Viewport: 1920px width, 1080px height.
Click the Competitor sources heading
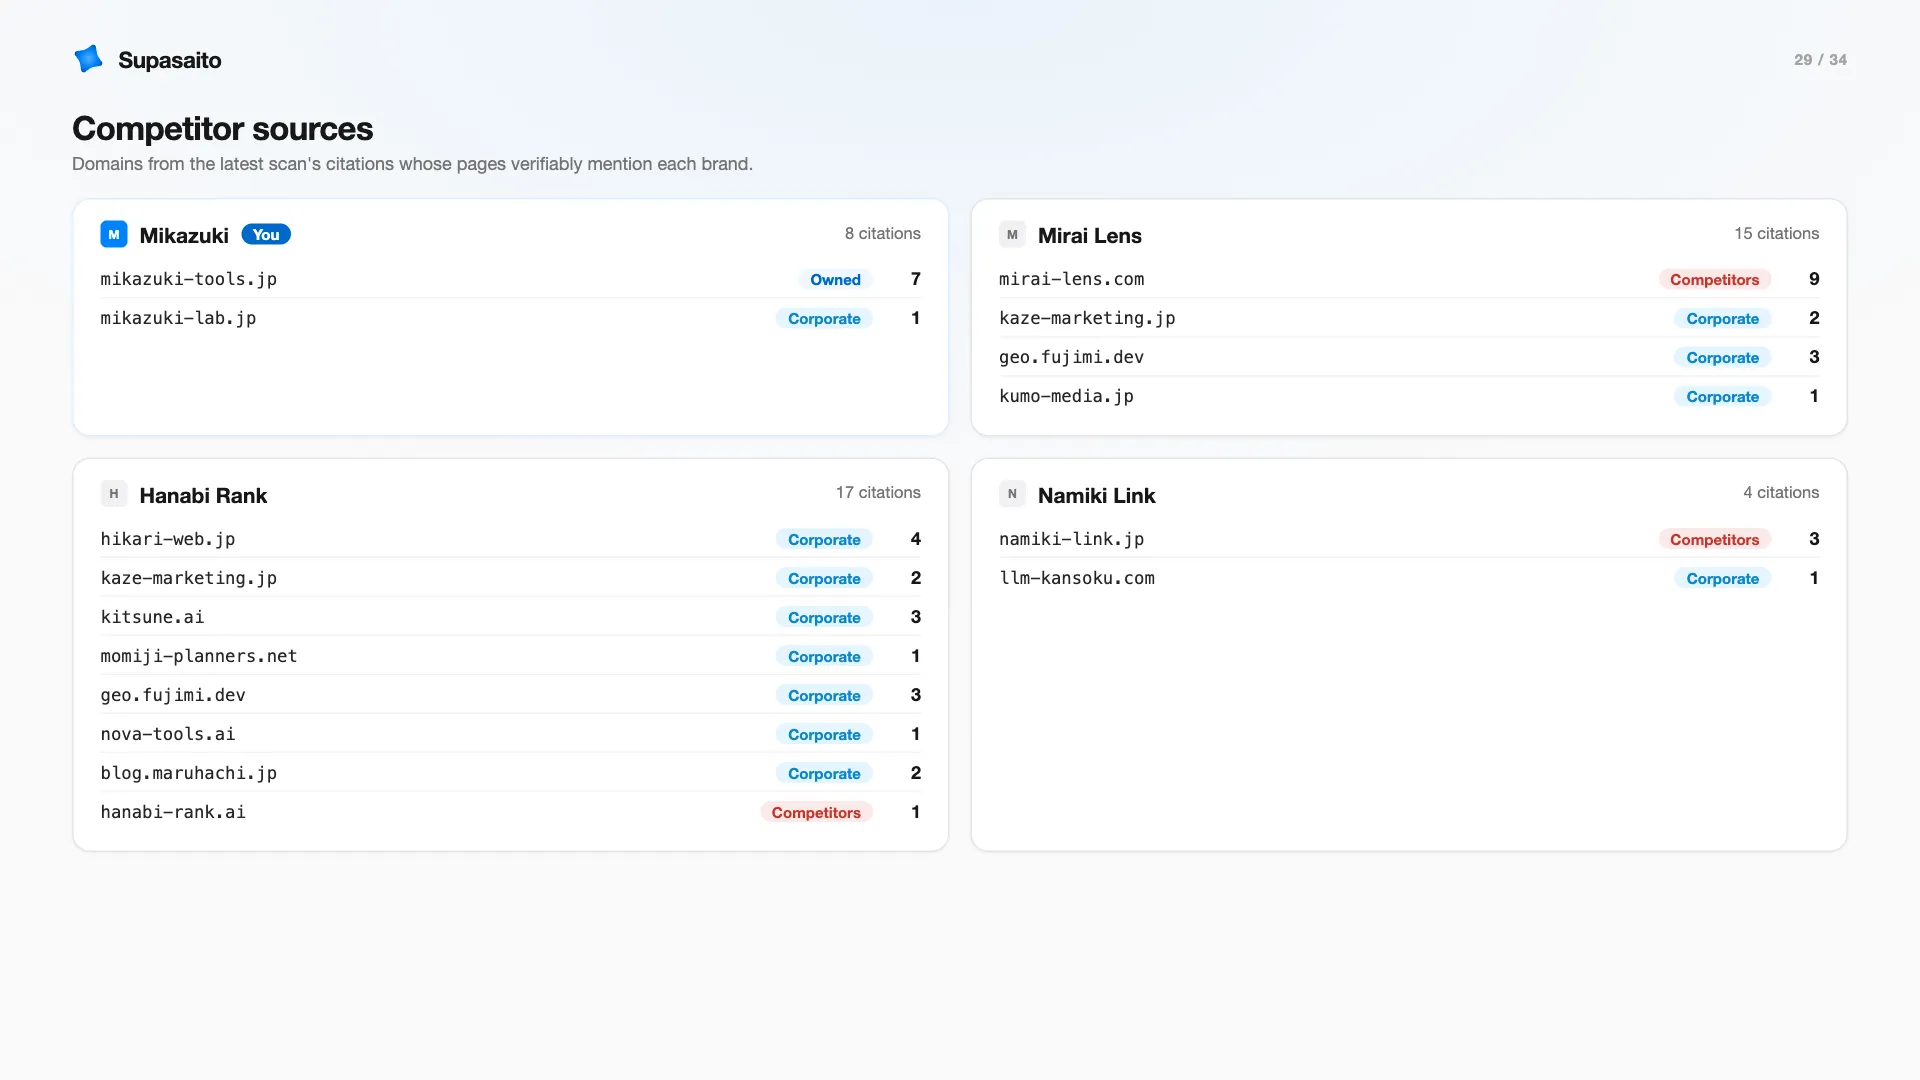point(222,129)
